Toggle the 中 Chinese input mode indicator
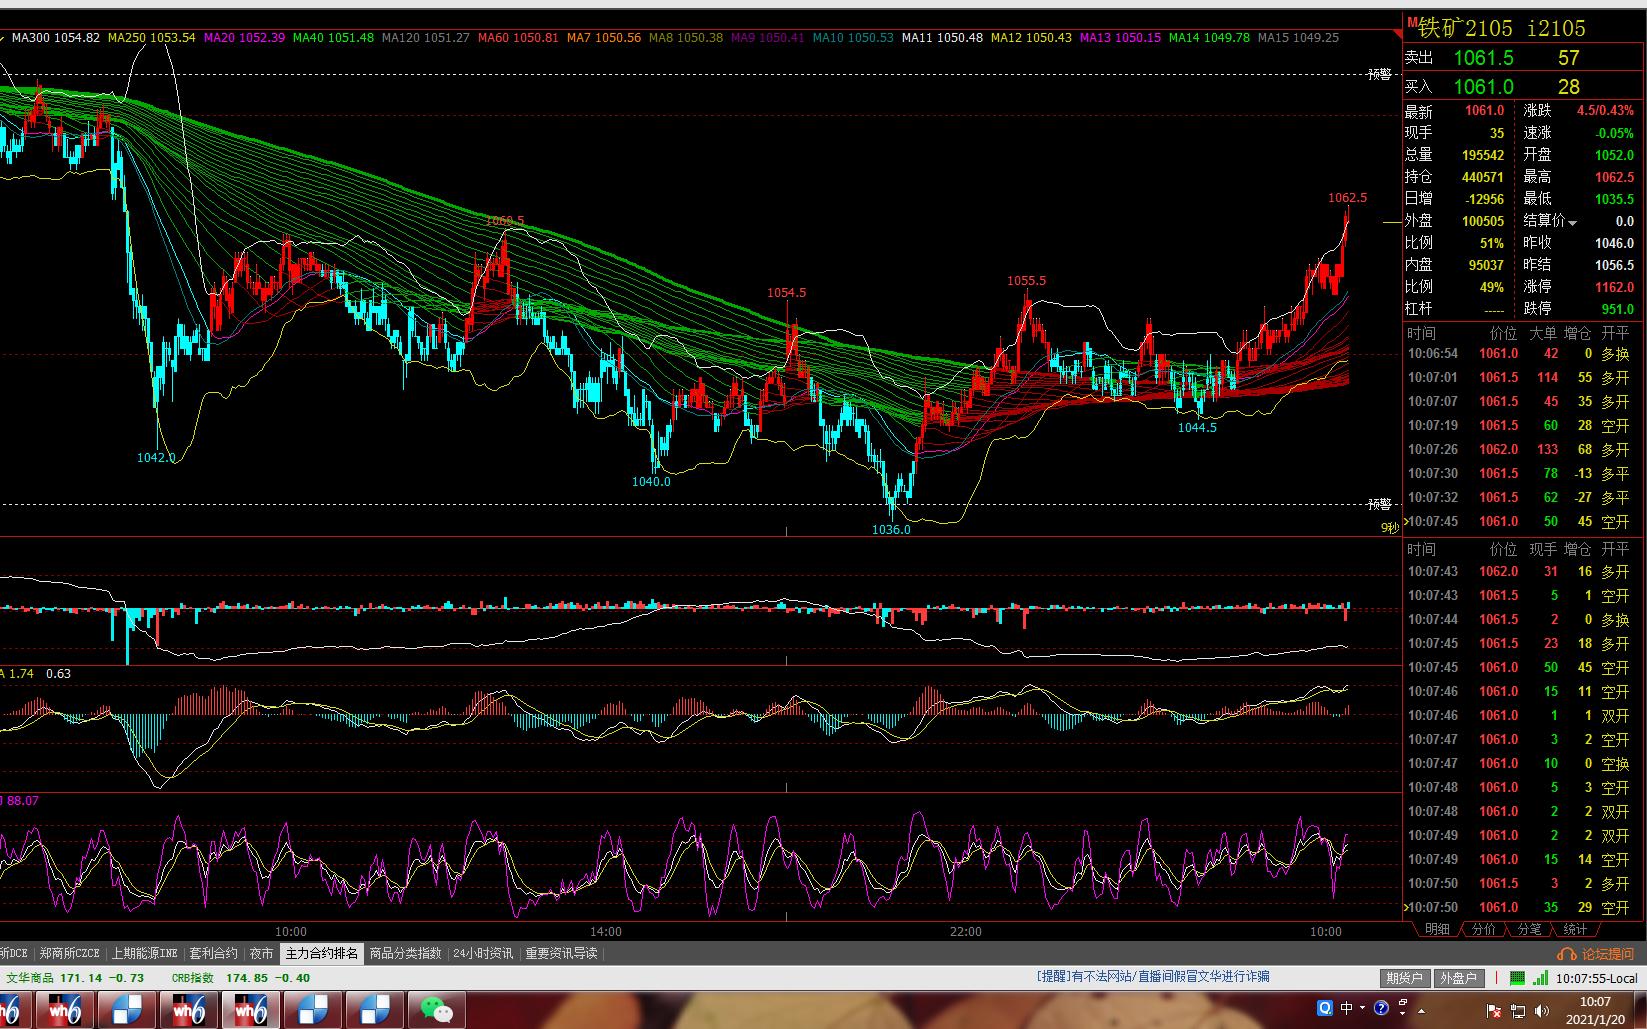 1346,1008
